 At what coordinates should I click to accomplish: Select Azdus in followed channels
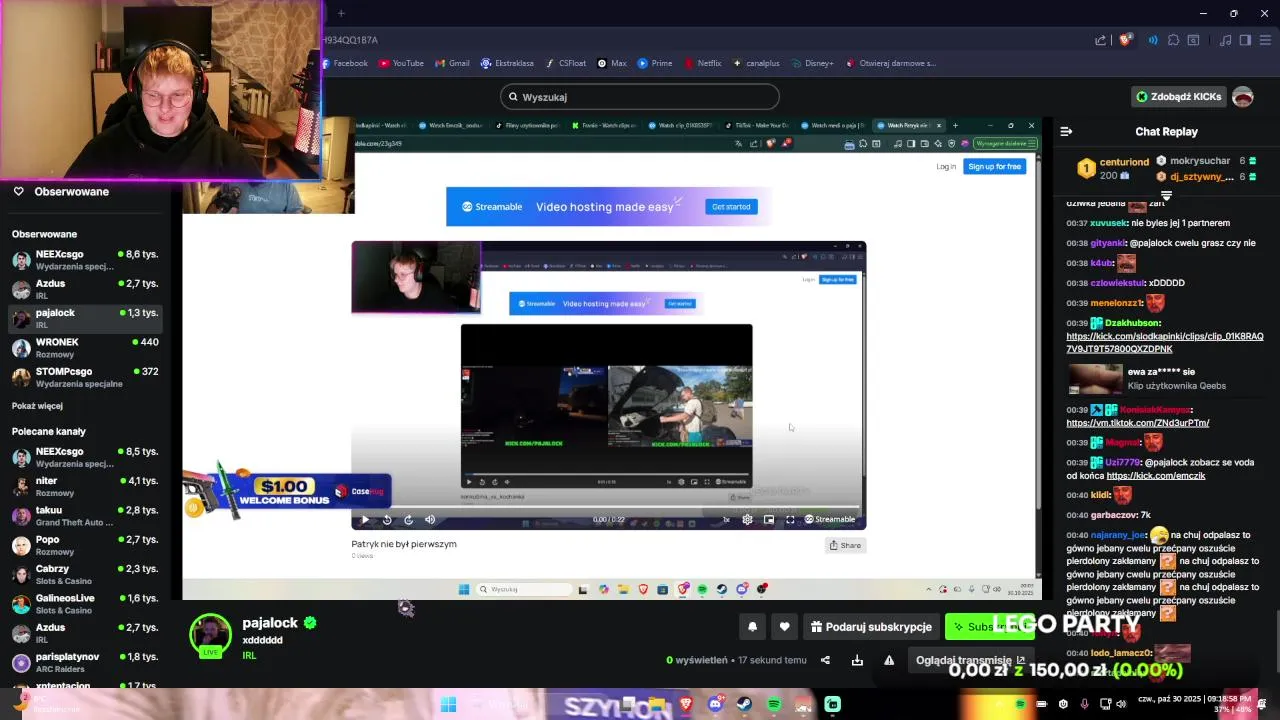pos(84,289)
